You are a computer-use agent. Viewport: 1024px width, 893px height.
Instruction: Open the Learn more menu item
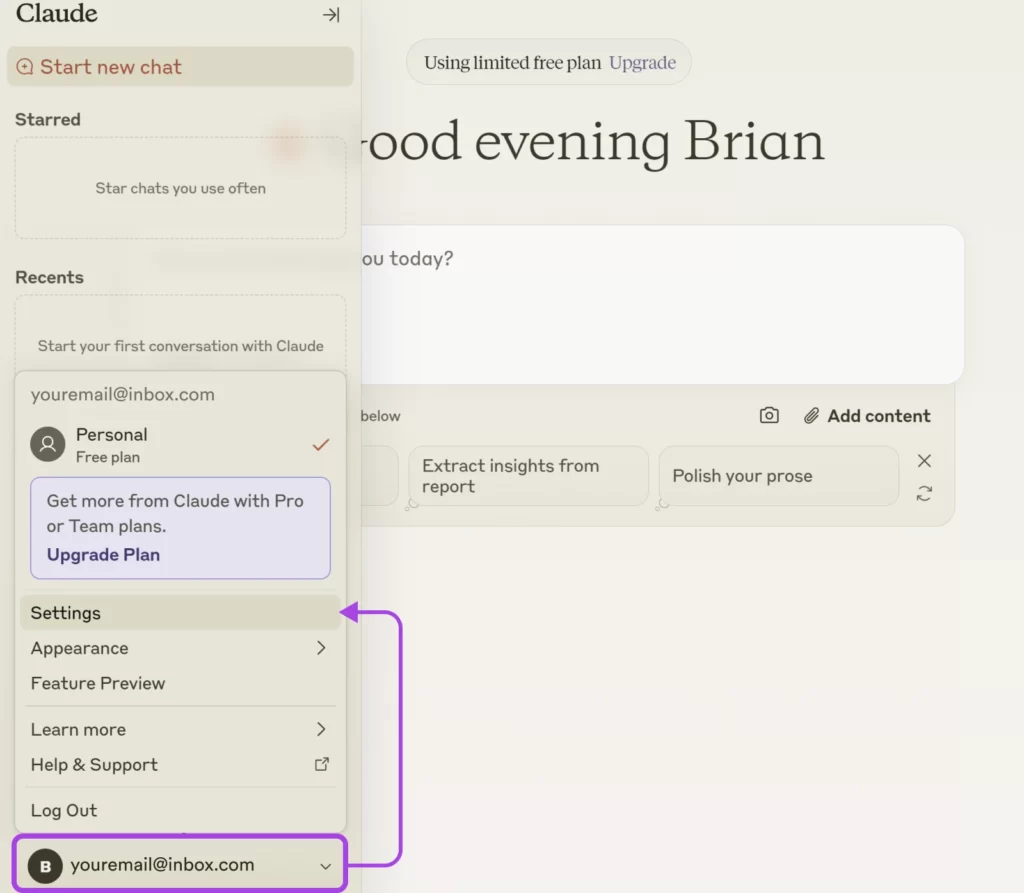click(180, 729)
